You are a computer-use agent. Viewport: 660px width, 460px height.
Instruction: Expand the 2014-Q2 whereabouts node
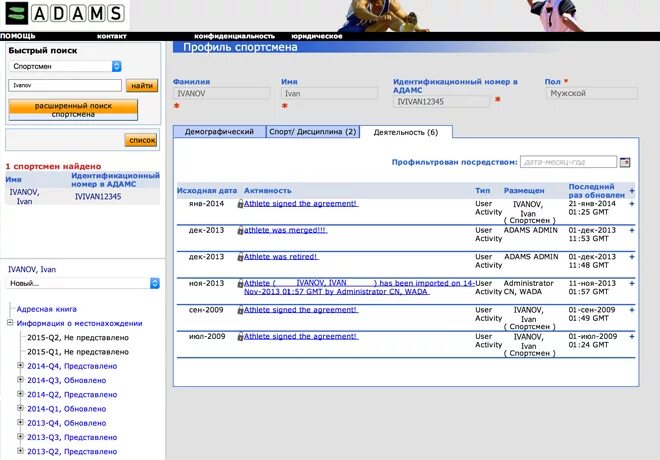(20, 394)
